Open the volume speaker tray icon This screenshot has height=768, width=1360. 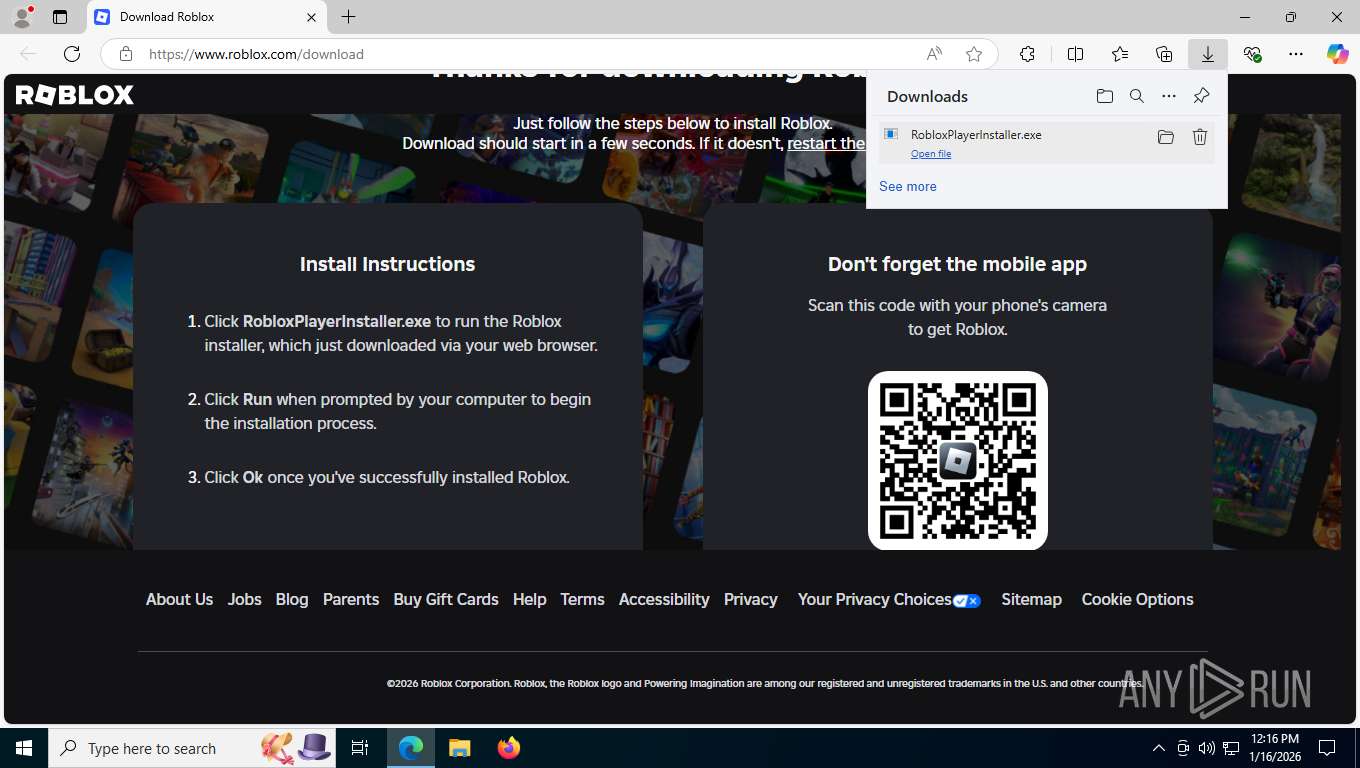tap(1207, 748)
